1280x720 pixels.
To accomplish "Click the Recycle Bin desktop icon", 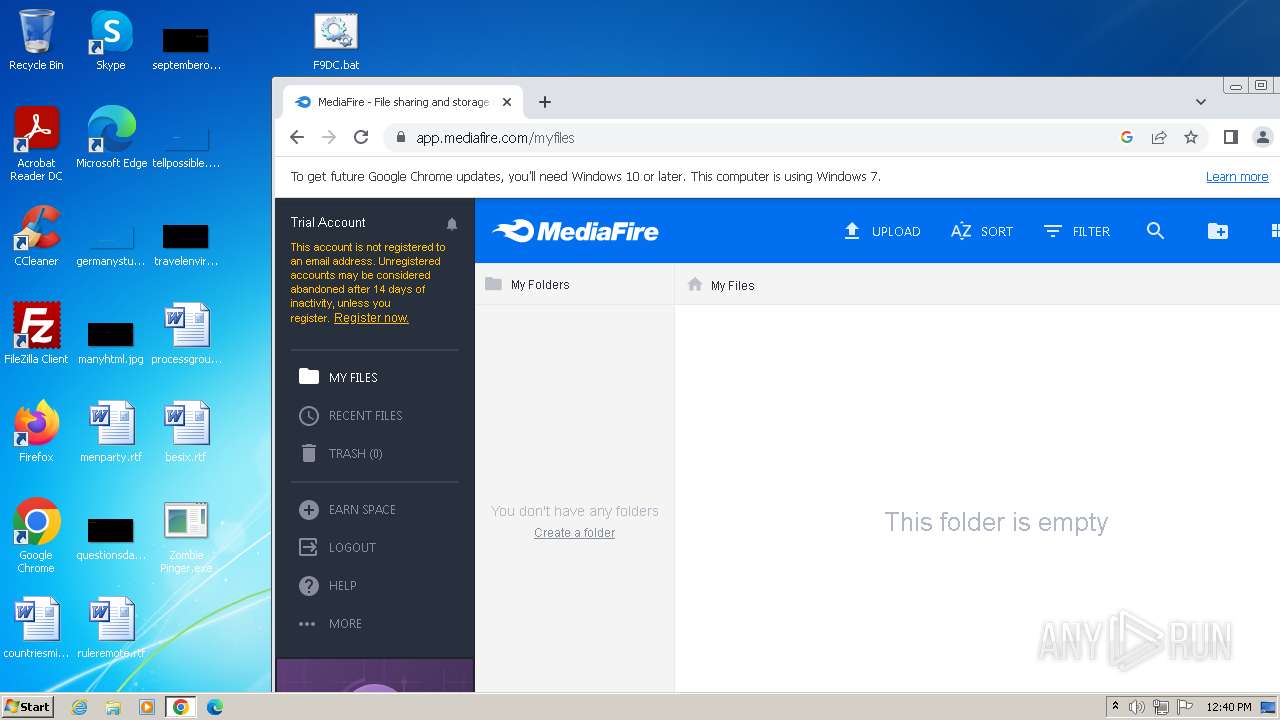I will pyautogui.click(x=36, y=40).
